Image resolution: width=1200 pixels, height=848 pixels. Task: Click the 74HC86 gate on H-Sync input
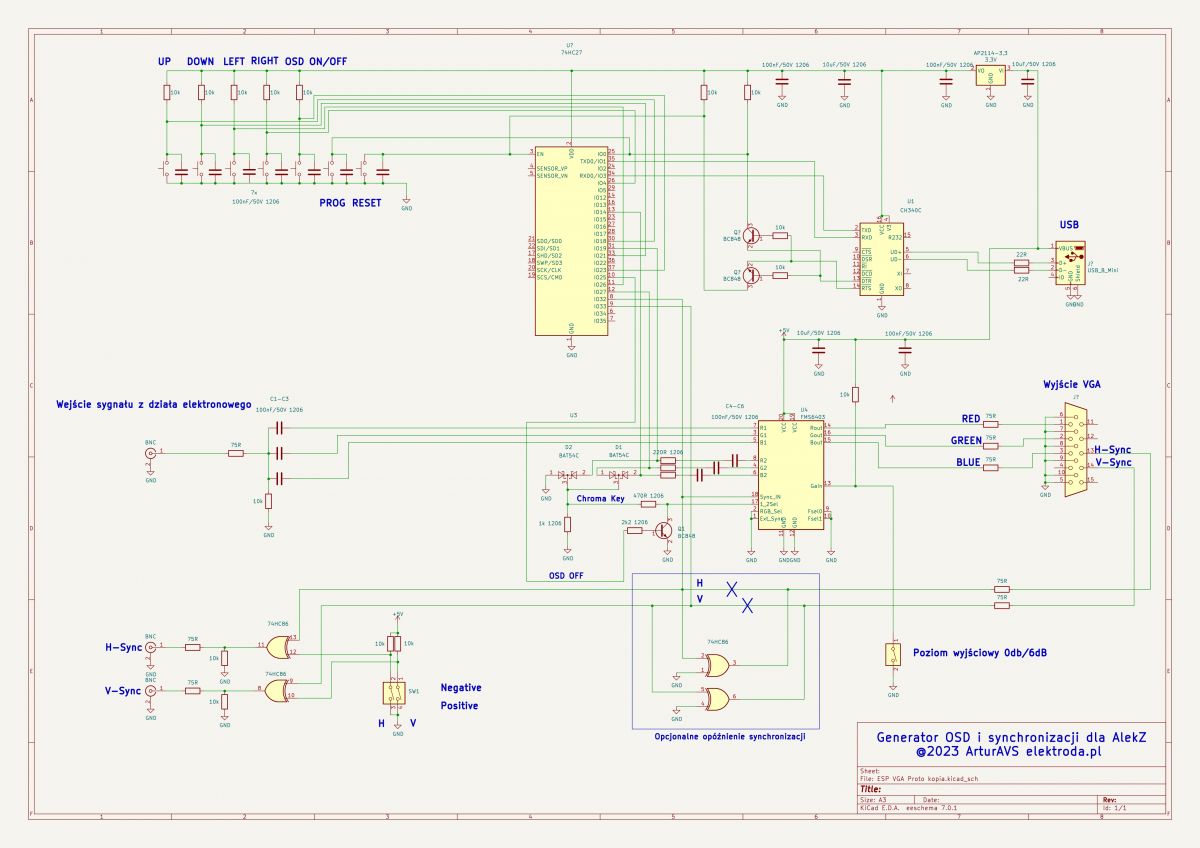[277, 646]
